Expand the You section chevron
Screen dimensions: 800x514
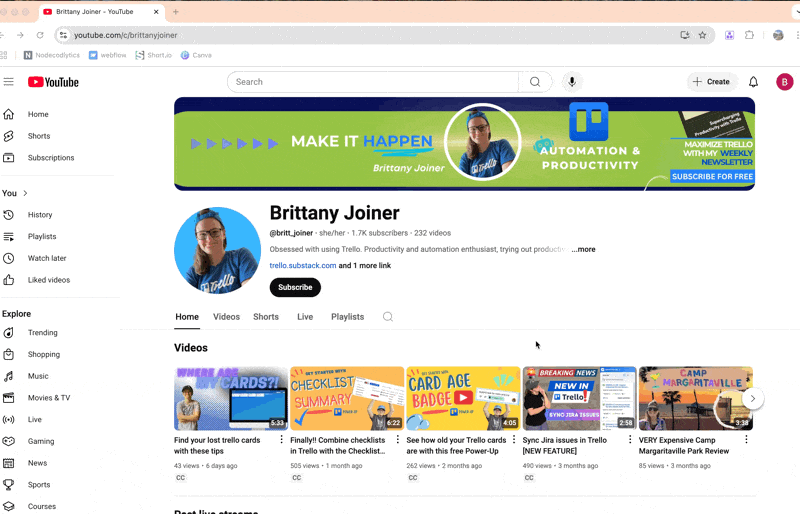point(25,193)
